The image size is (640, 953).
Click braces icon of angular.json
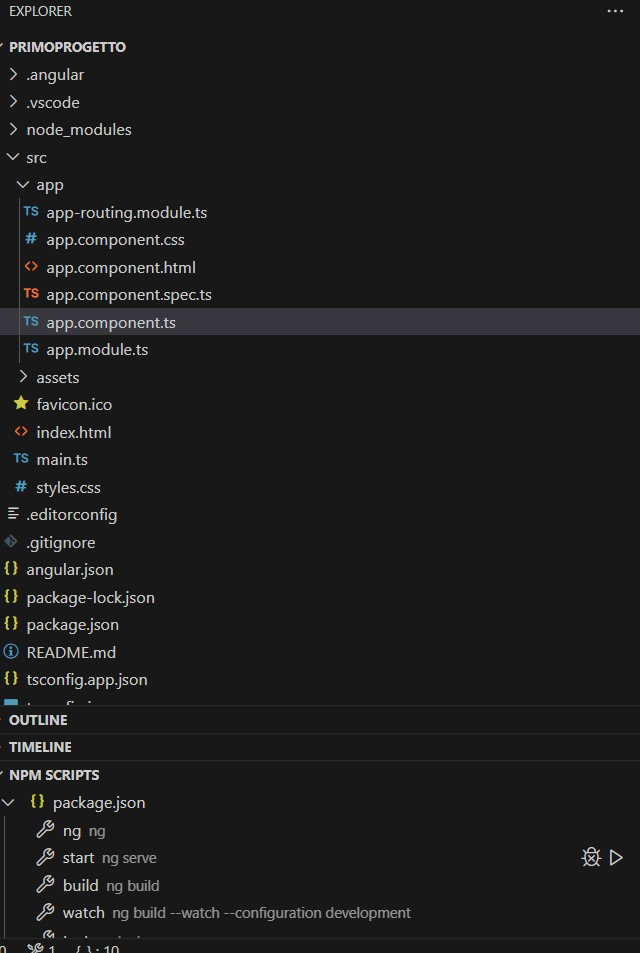tap(11, 569)
